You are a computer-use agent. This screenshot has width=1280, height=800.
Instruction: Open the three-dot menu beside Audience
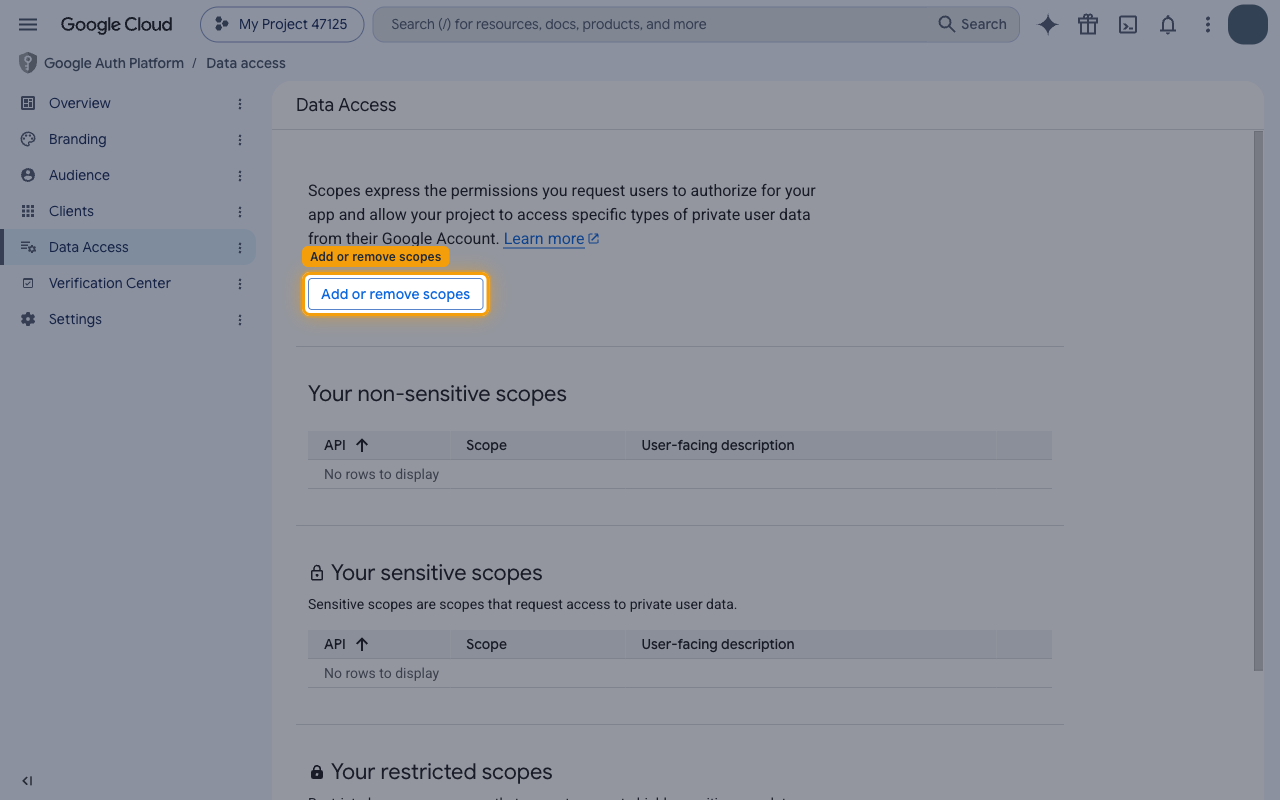tap(240, 175)
